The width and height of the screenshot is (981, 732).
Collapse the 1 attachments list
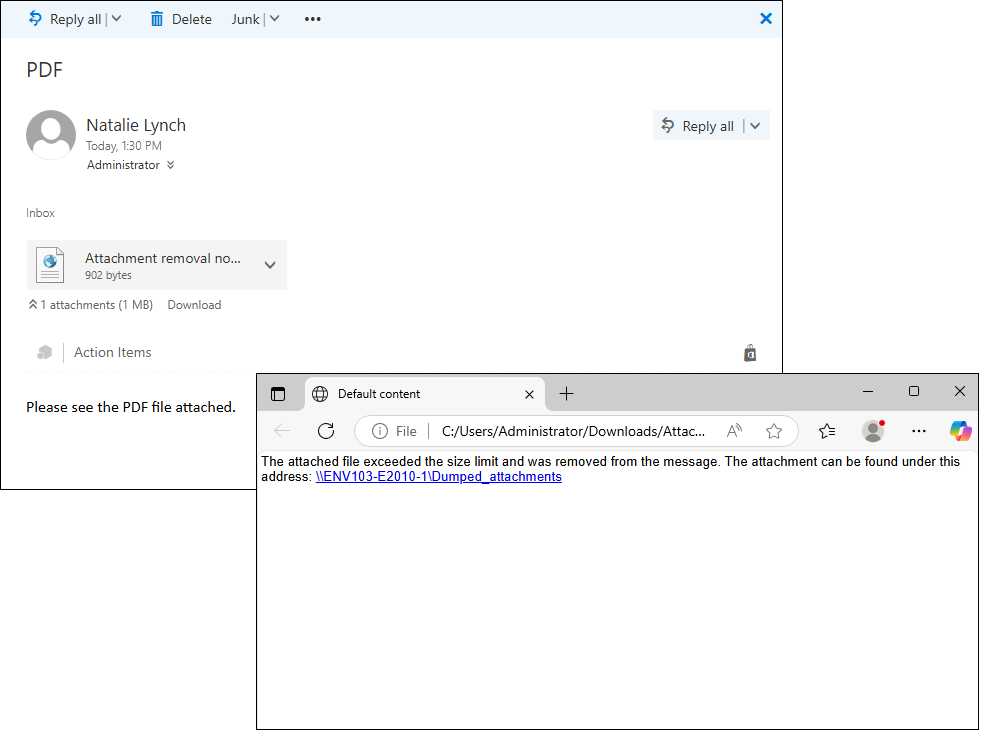coord(32,305)
